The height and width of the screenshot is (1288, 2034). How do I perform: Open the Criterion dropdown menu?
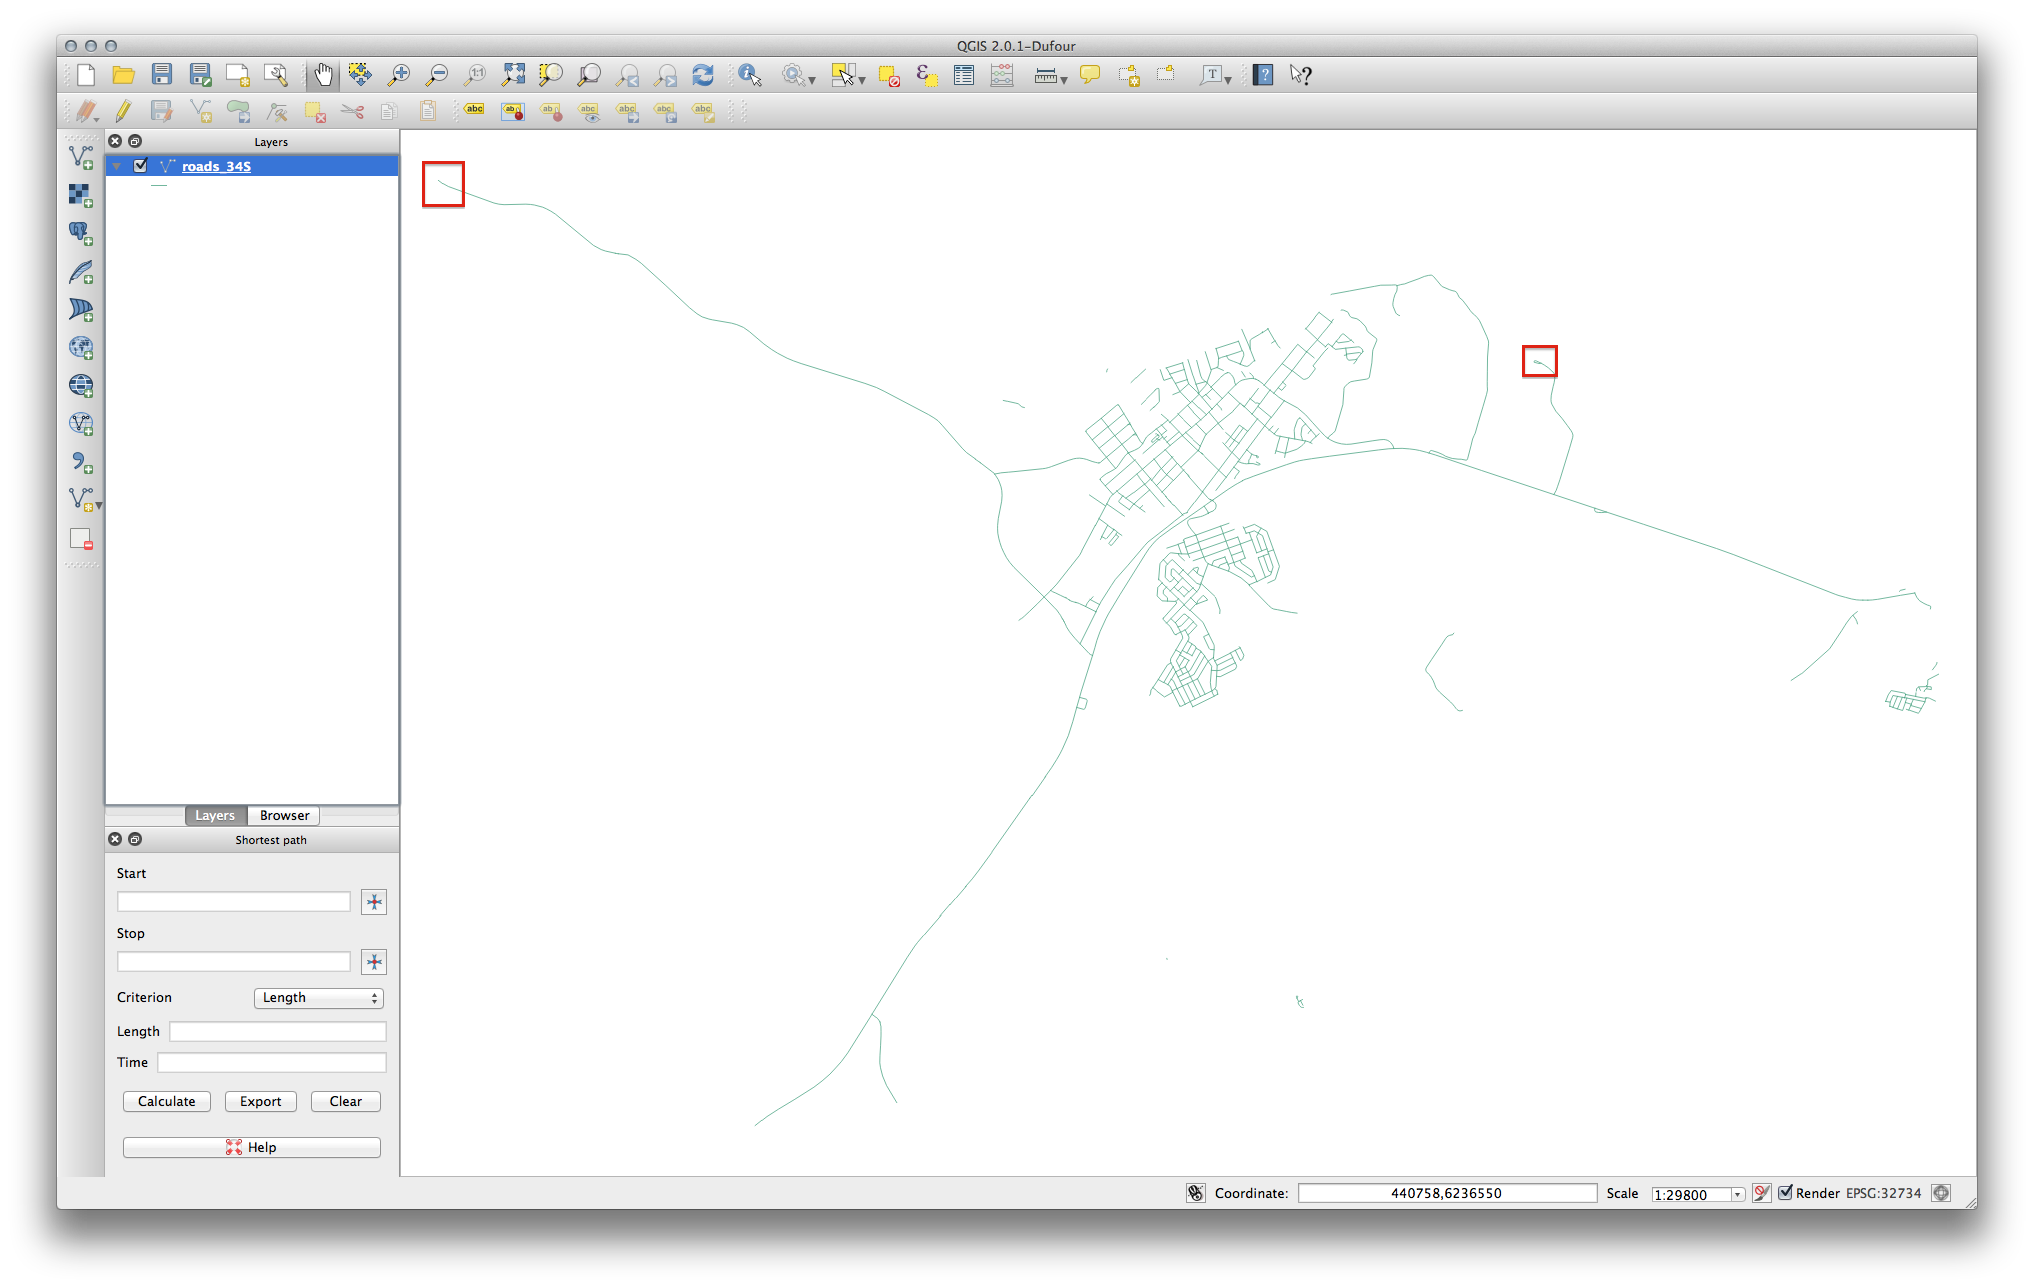pos(317,996)
